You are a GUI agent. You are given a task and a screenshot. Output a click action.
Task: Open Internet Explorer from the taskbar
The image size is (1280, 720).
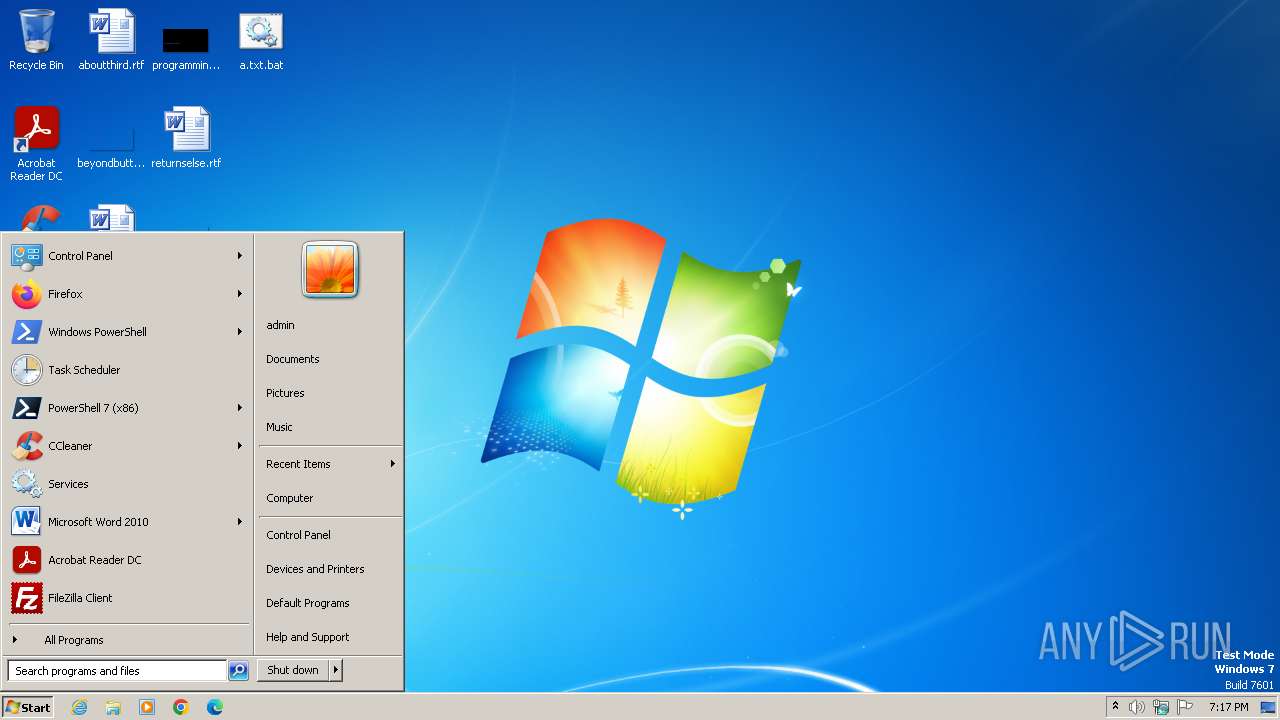79,707
